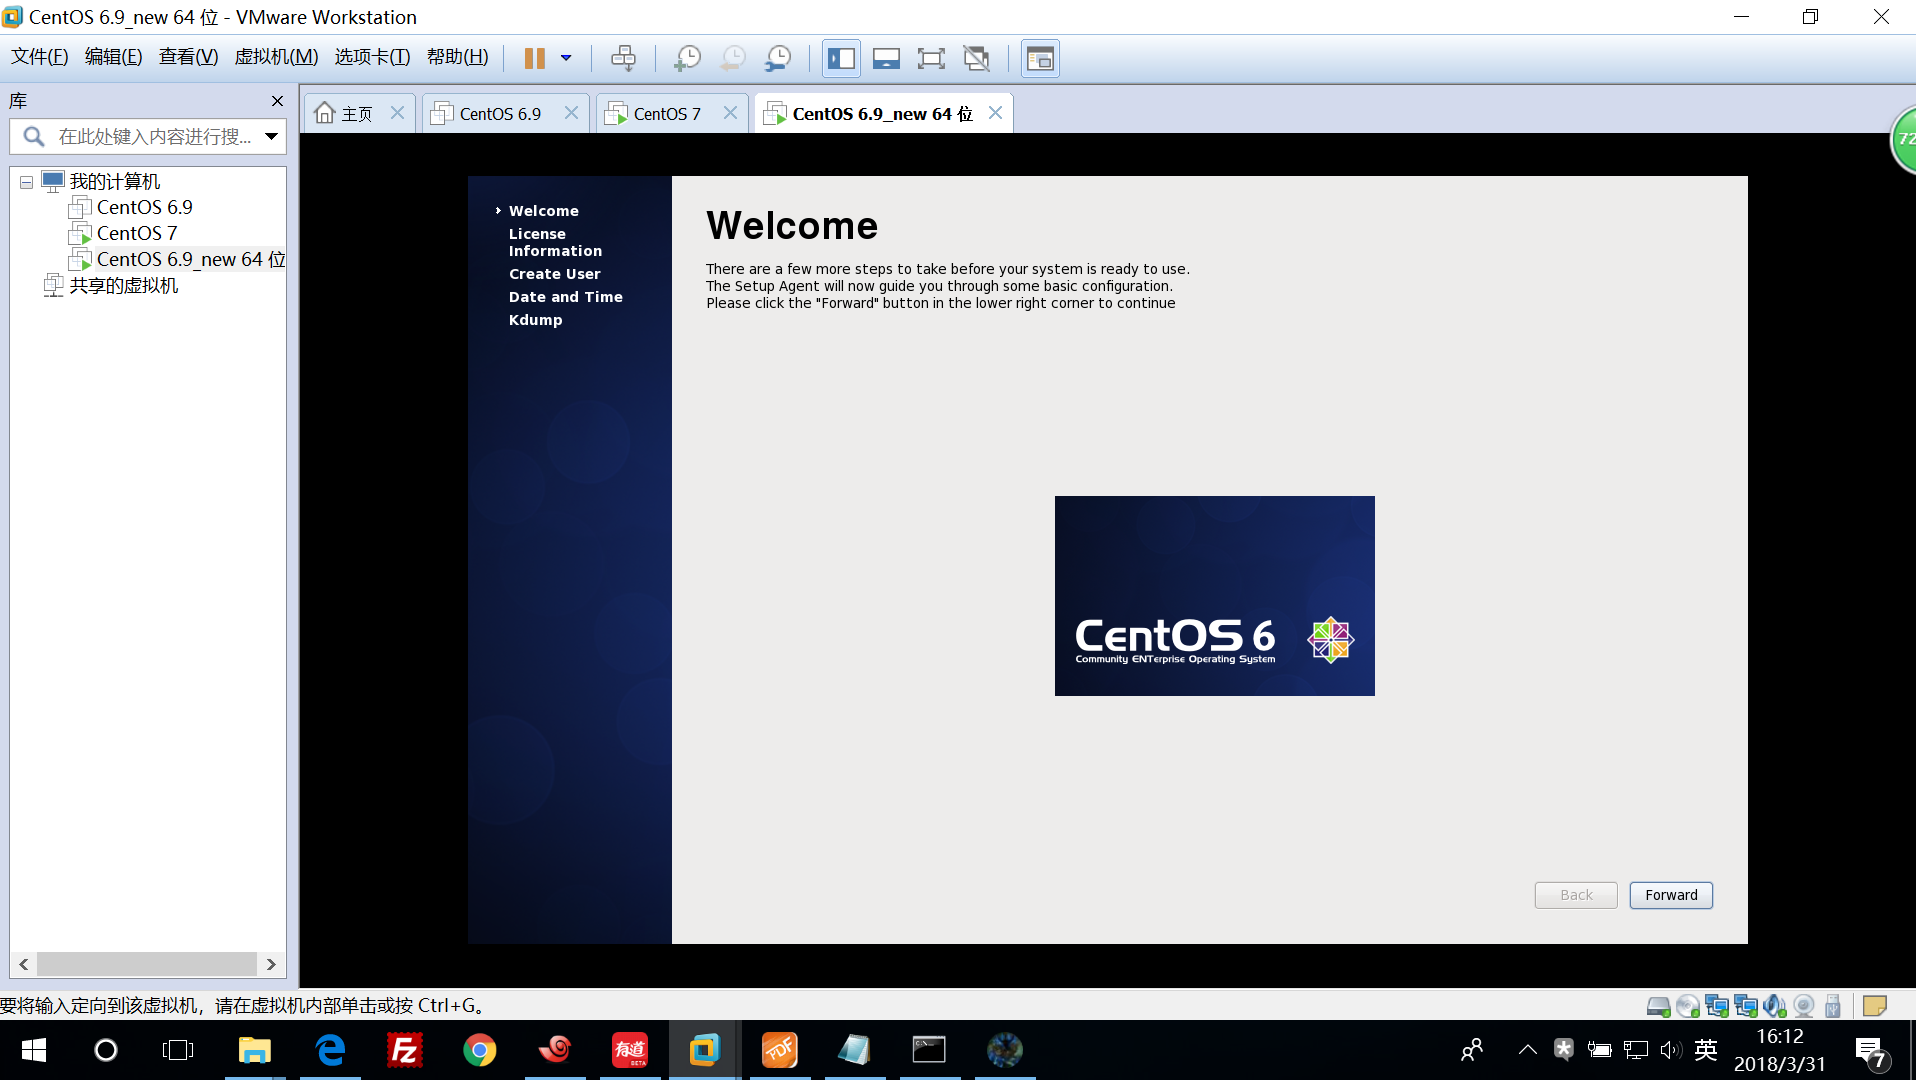Click the library horizontal scrollbar thumb
Image resolution: width=1916 pixels, height=1080 pixels.
pyautogui.click(x=147, y=964)
